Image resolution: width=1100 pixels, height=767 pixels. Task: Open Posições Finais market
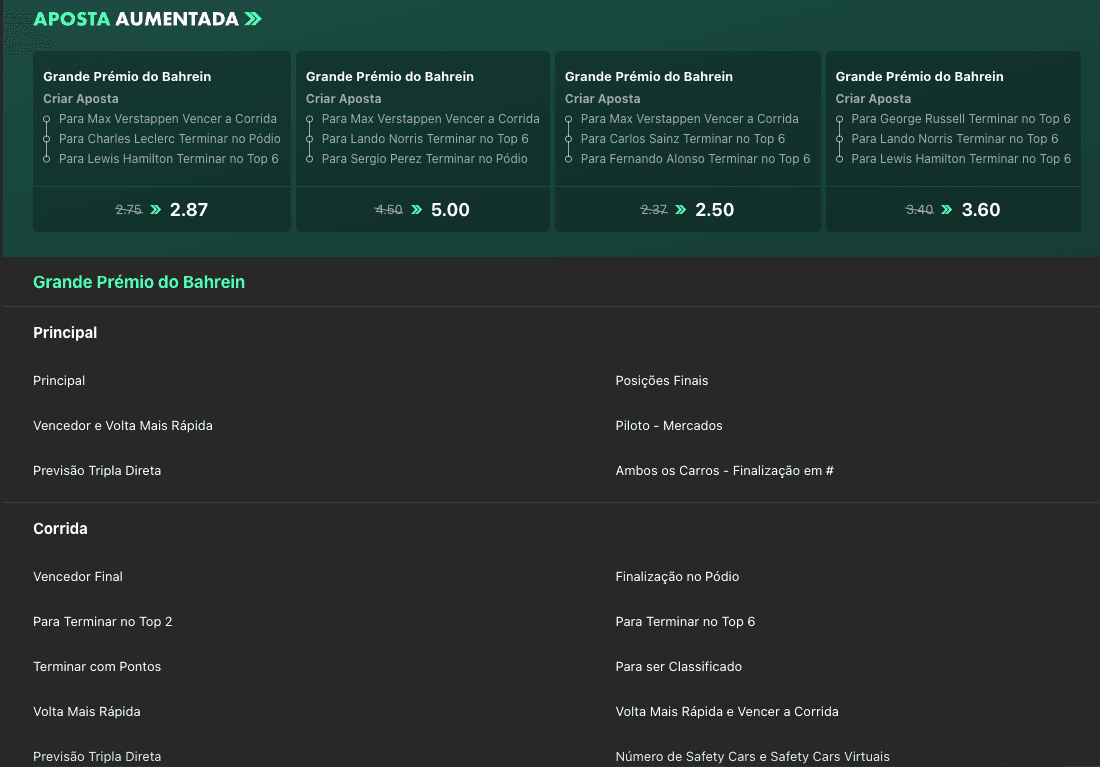tap(662, 380)
